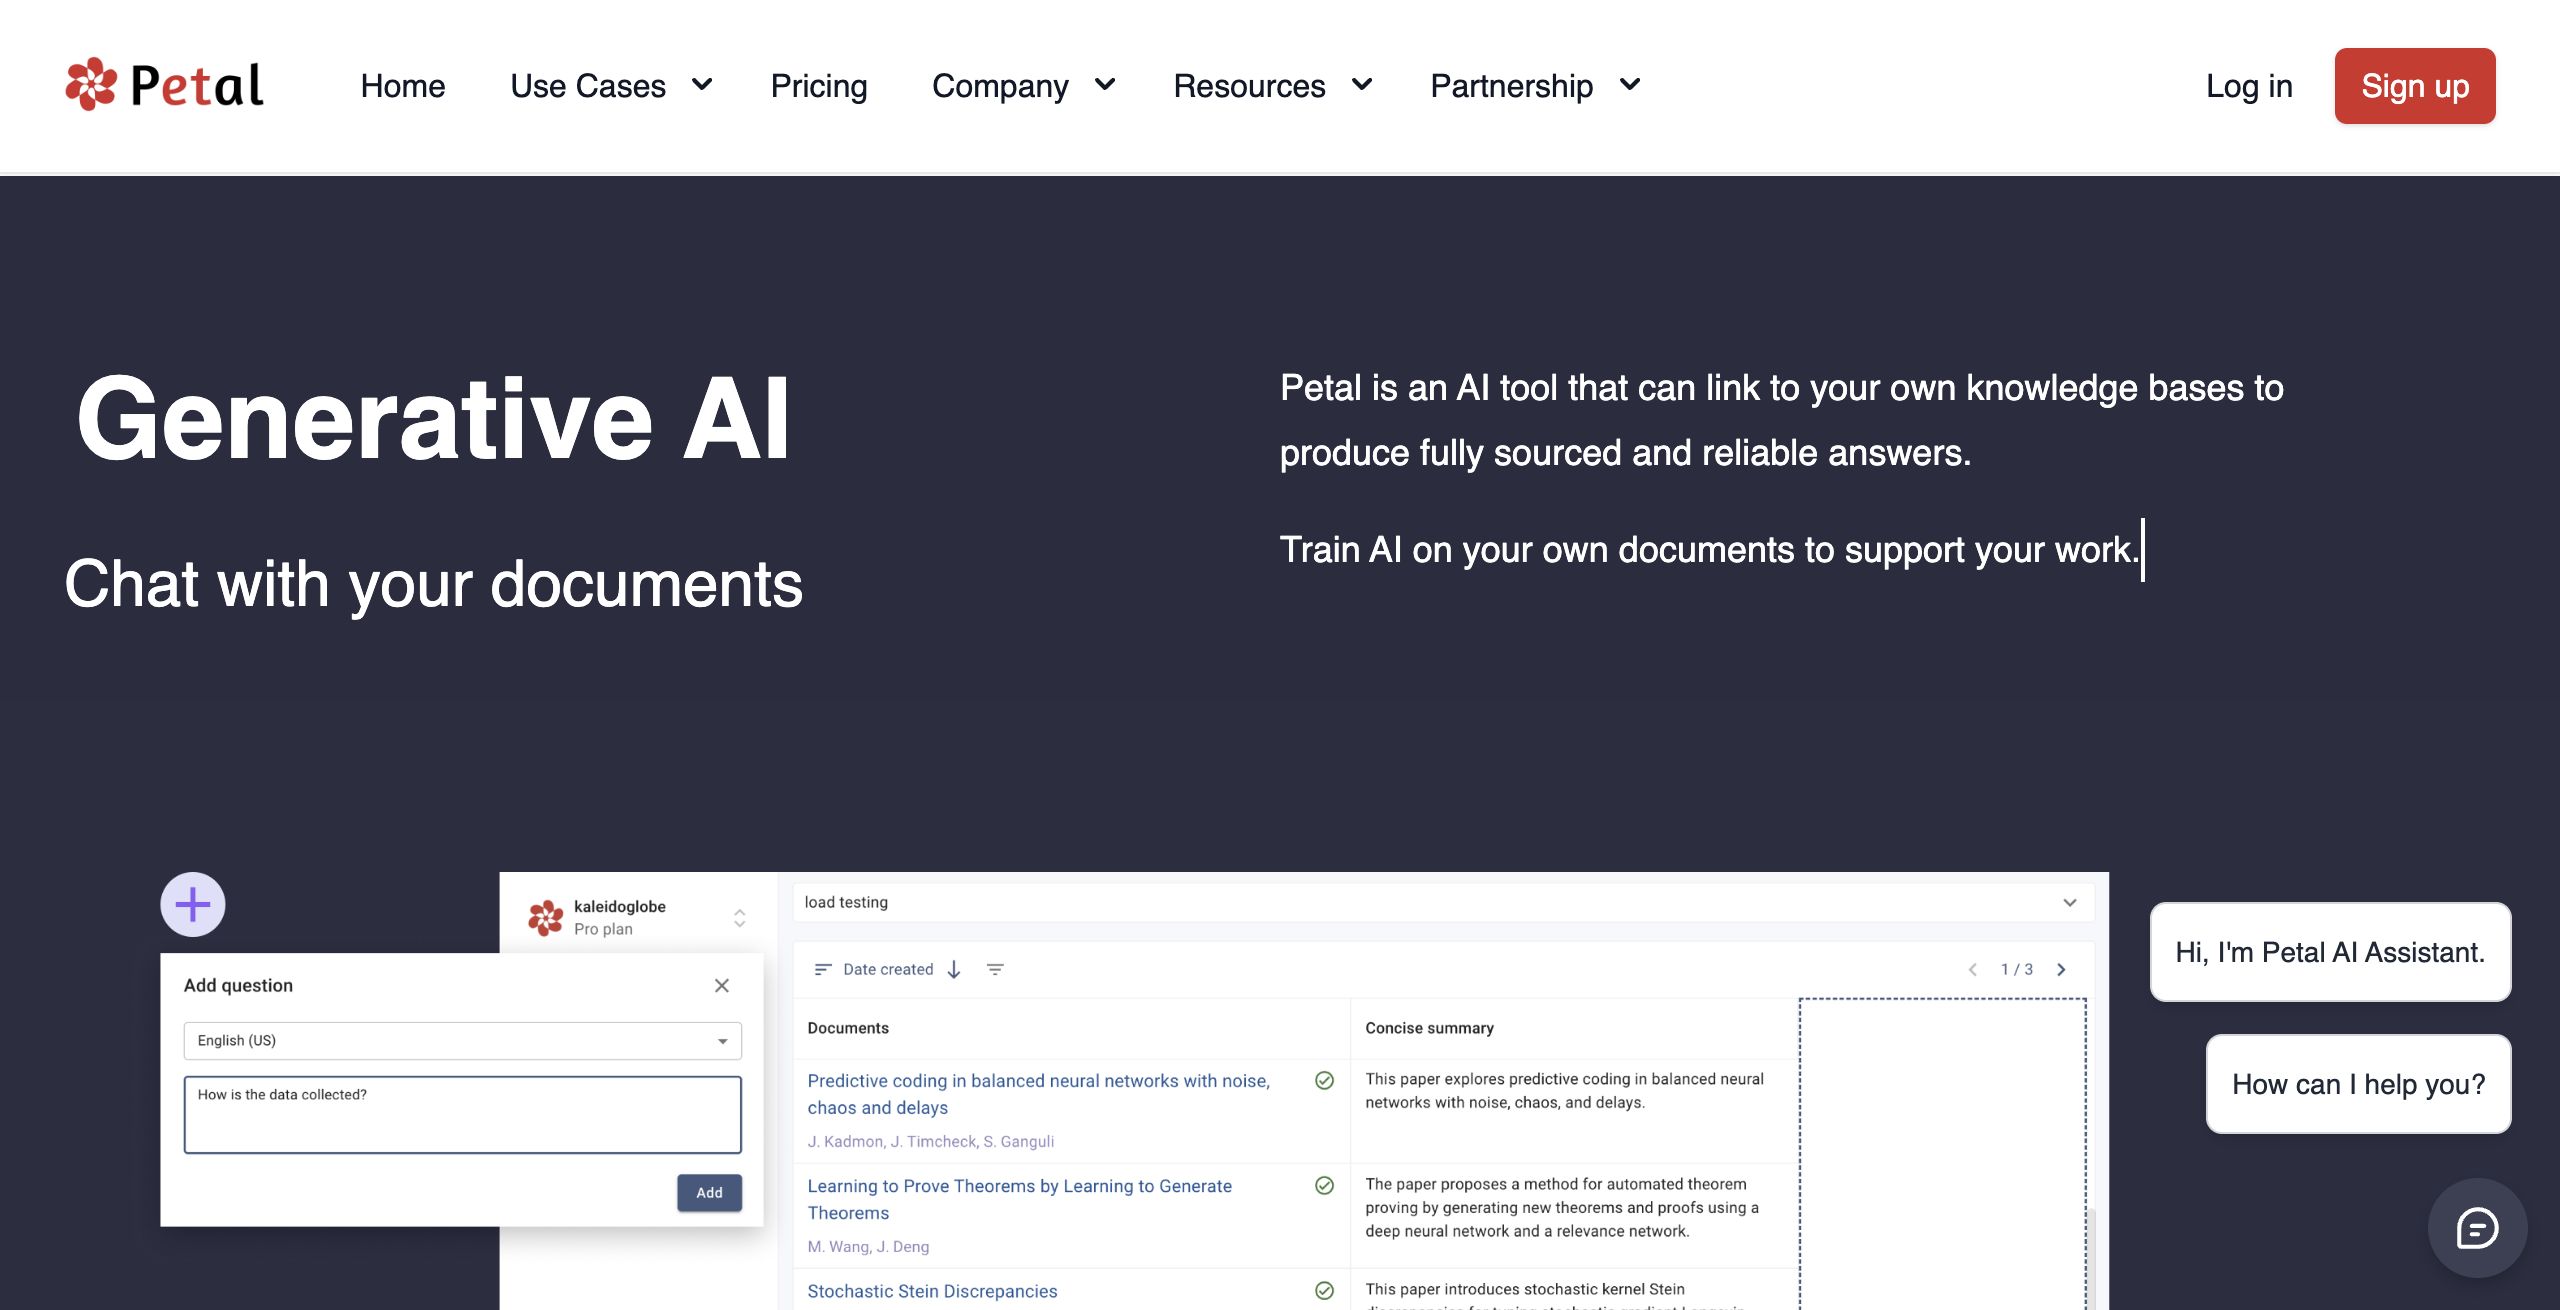Go to next page arrow in documents
Image resolution: width=2560 pixels, height=1310 pixels.
coord(2061,969)
